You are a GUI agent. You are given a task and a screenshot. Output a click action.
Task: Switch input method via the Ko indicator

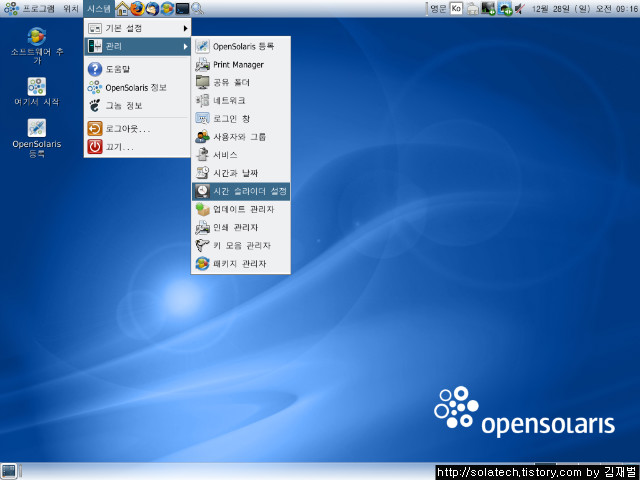pos(456,9)
